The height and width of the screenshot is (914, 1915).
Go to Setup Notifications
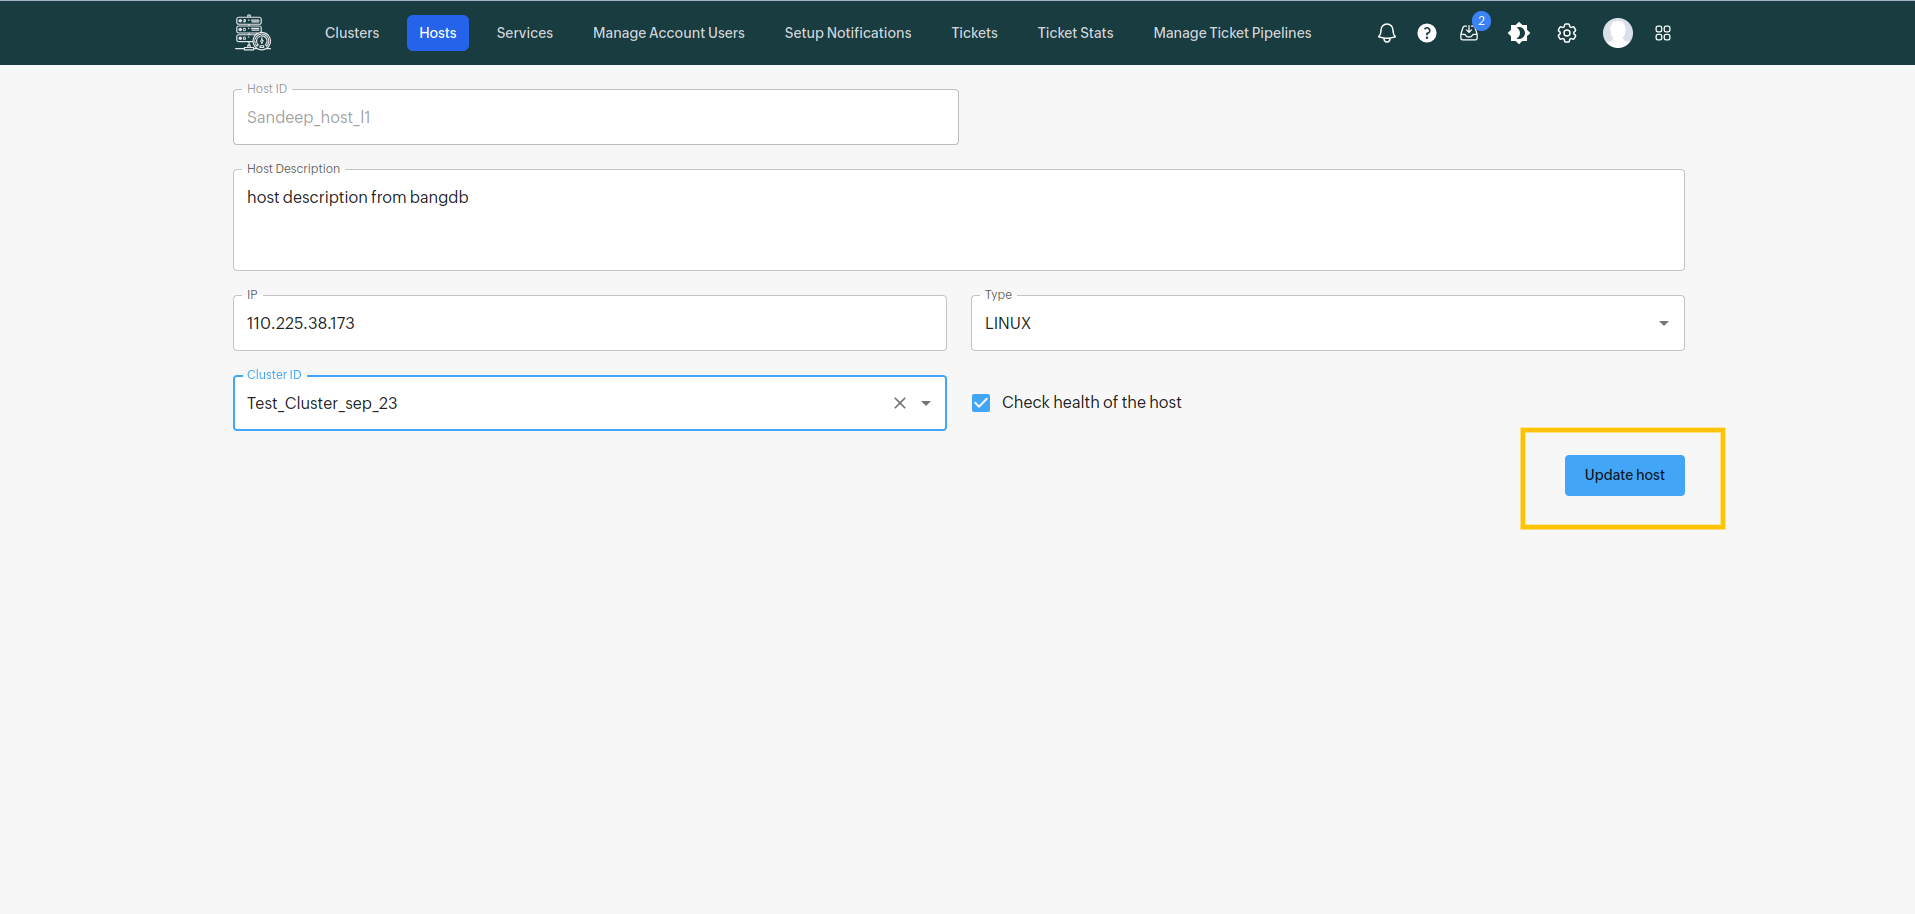coord(848,33)
